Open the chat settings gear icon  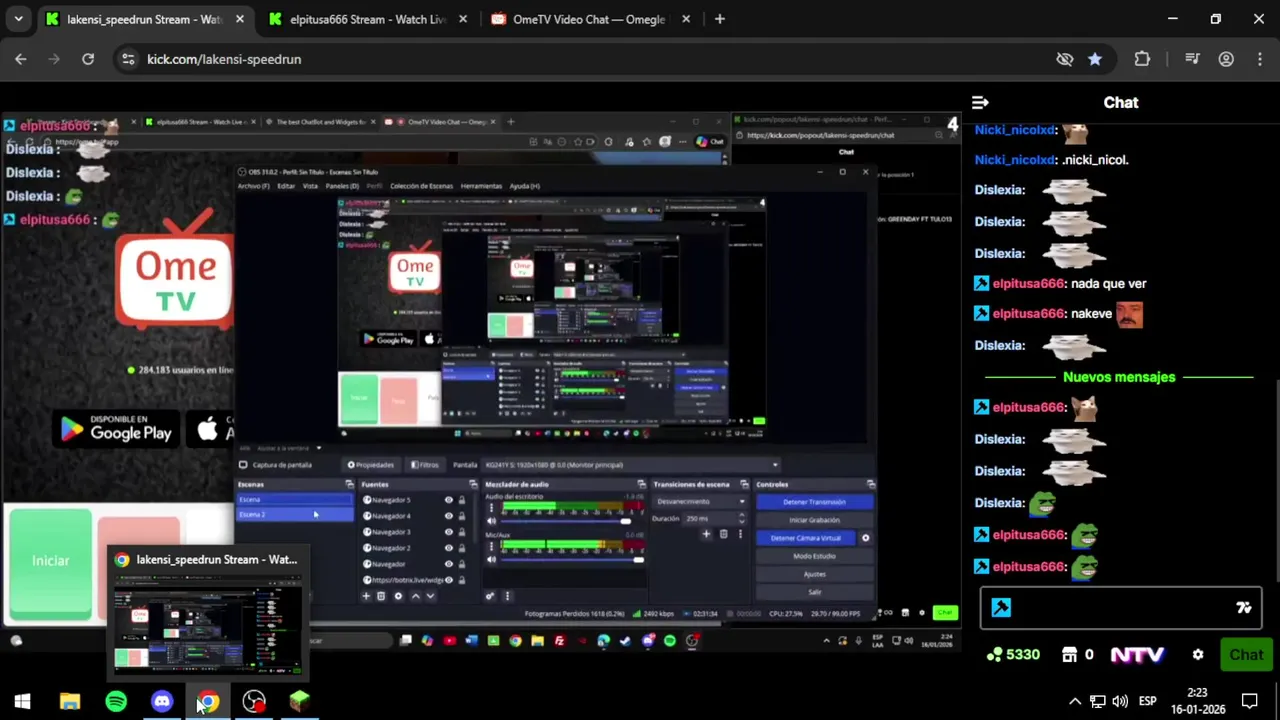click(1197, 655)
